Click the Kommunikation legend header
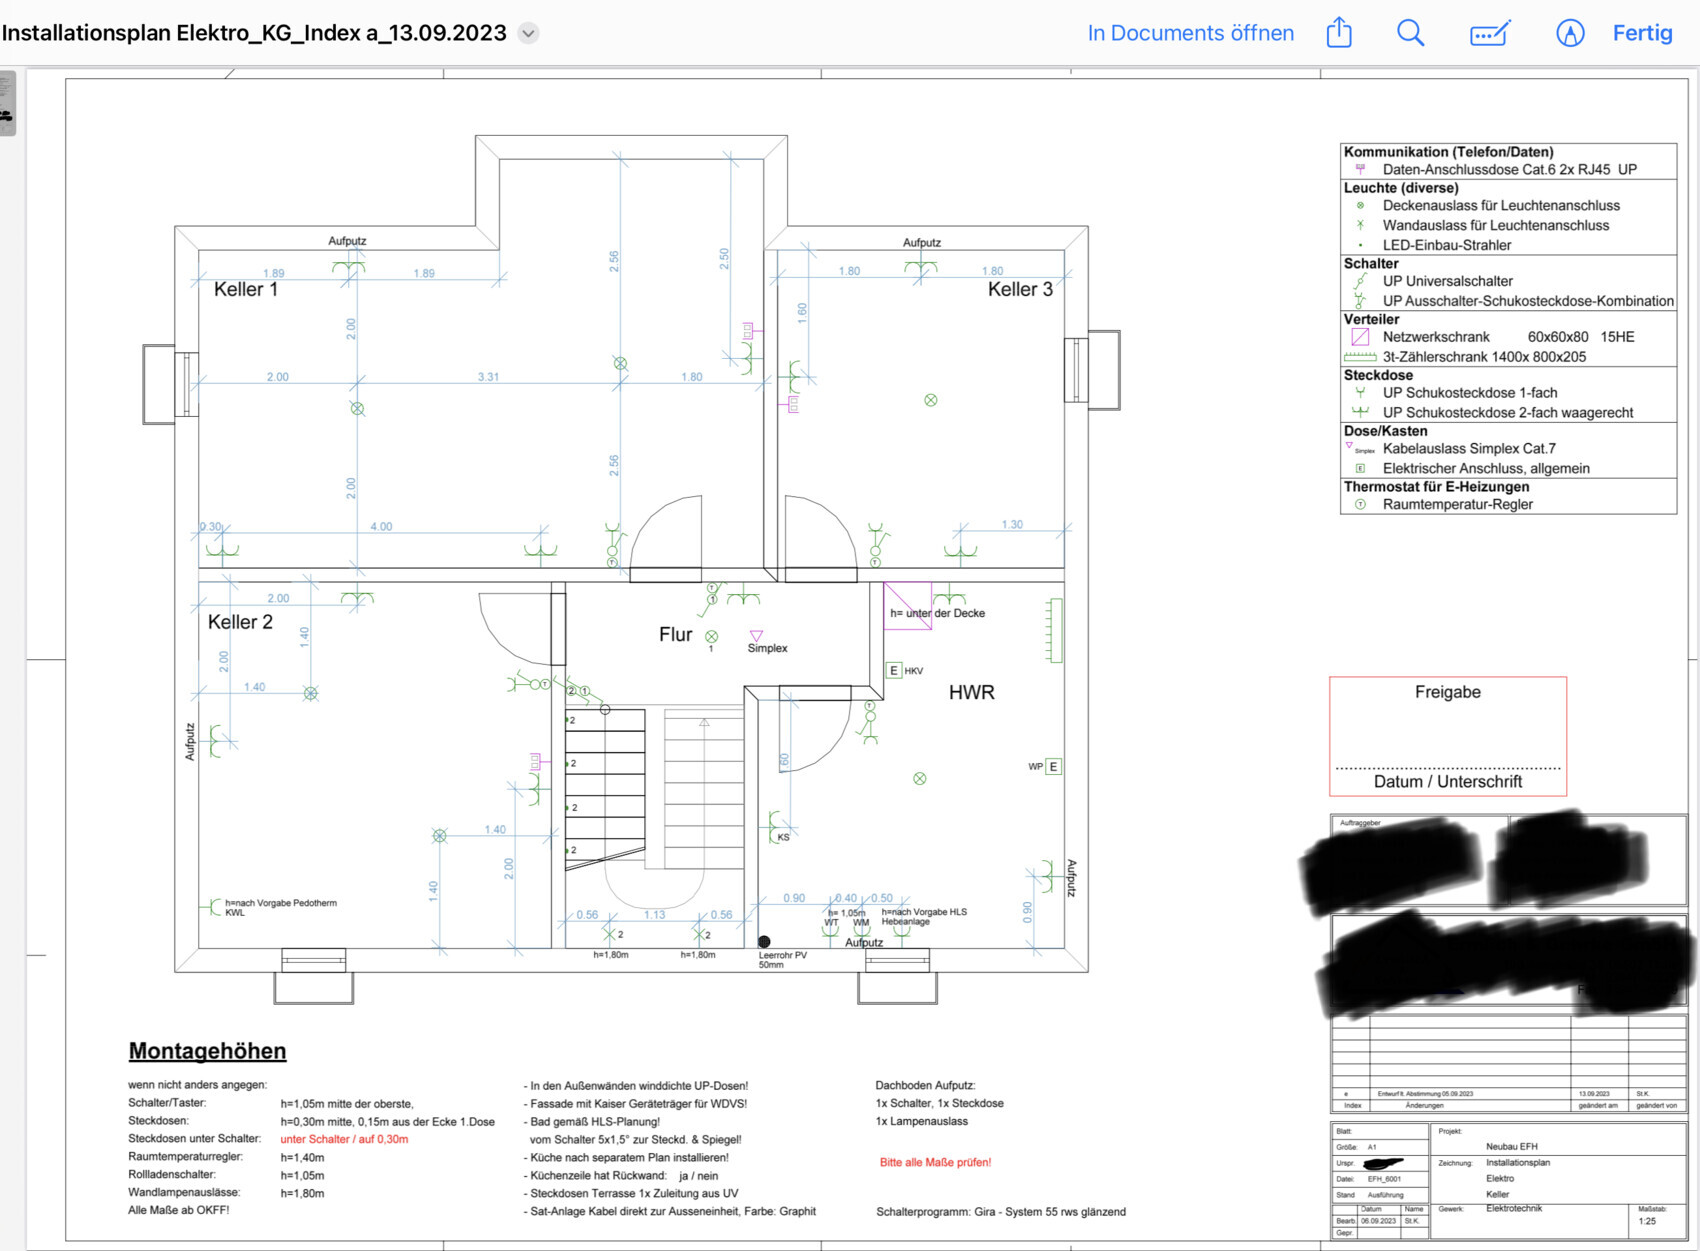Screen dimensions: 1700x1251 tap(1448, 152)
